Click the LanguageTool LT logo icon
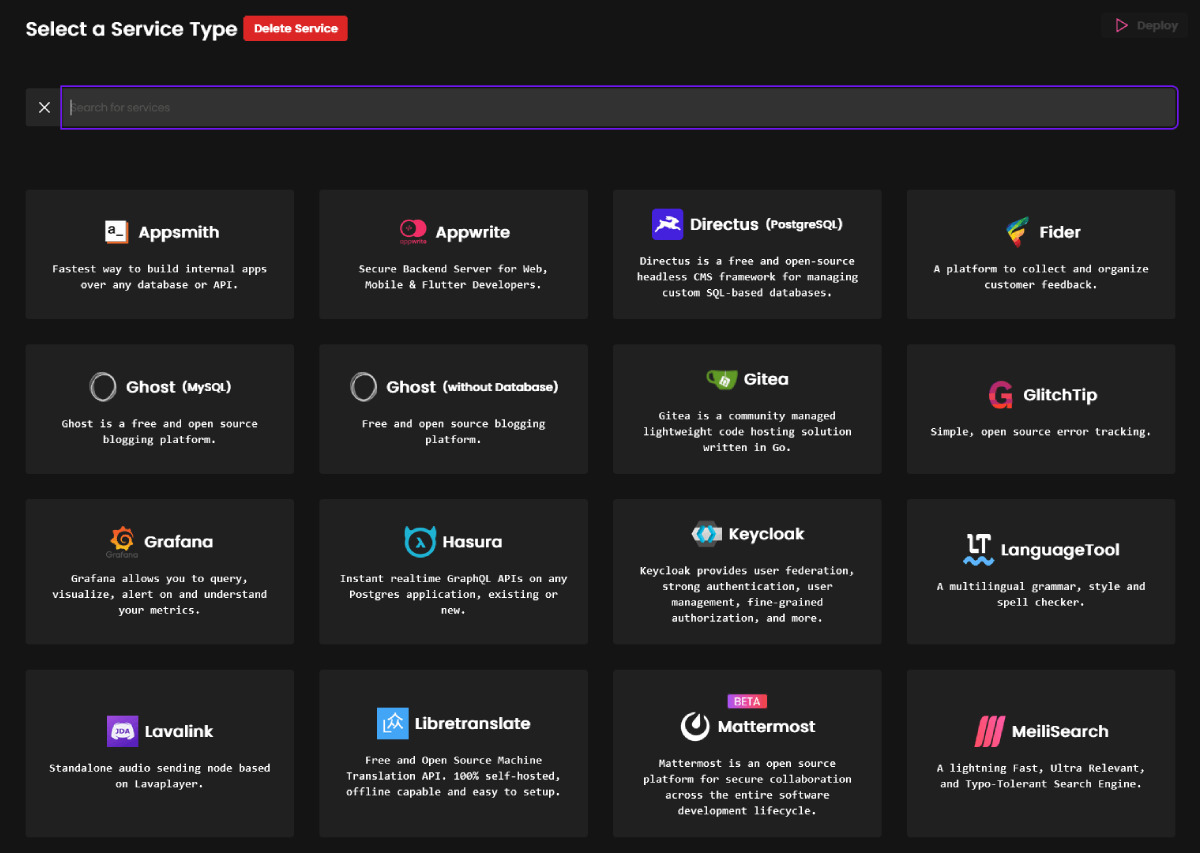 pos(978,550)
